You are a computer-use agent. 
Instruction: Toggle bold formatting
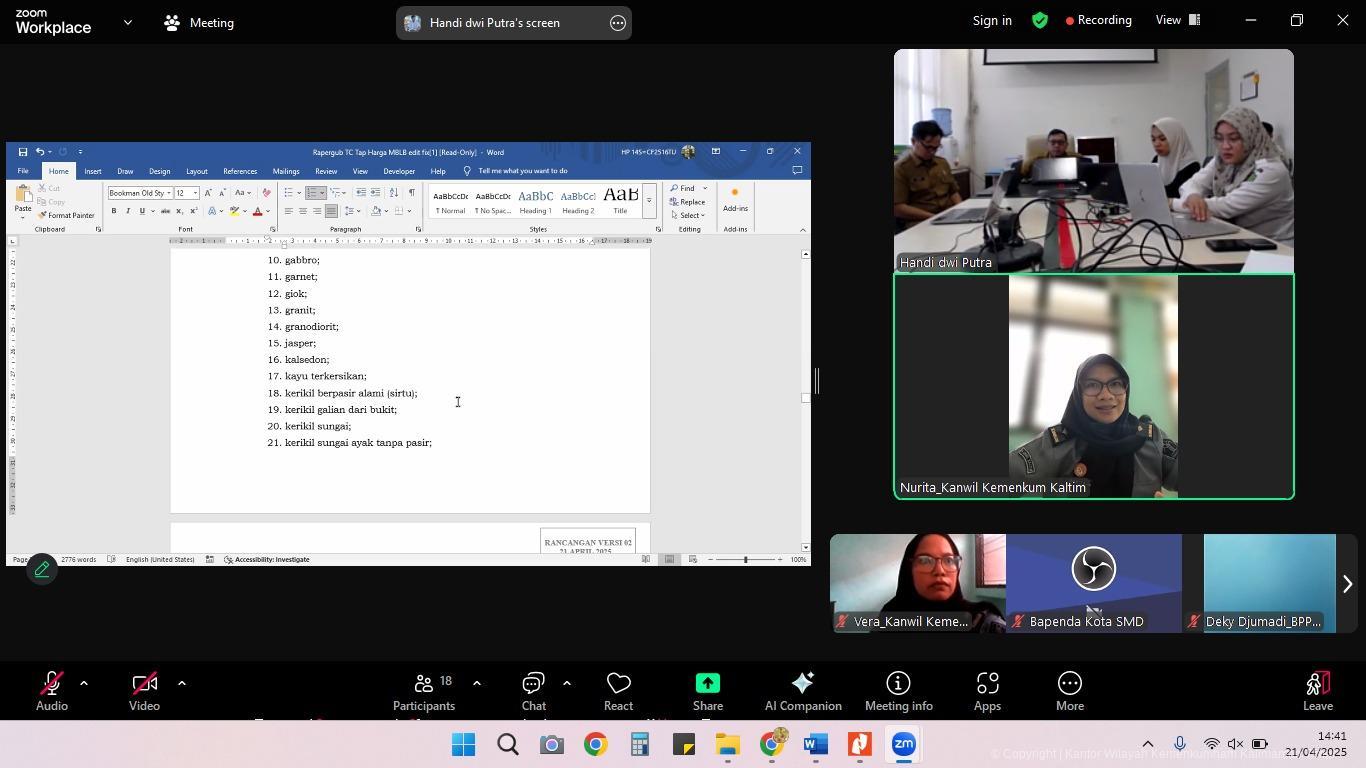point(114,211)
